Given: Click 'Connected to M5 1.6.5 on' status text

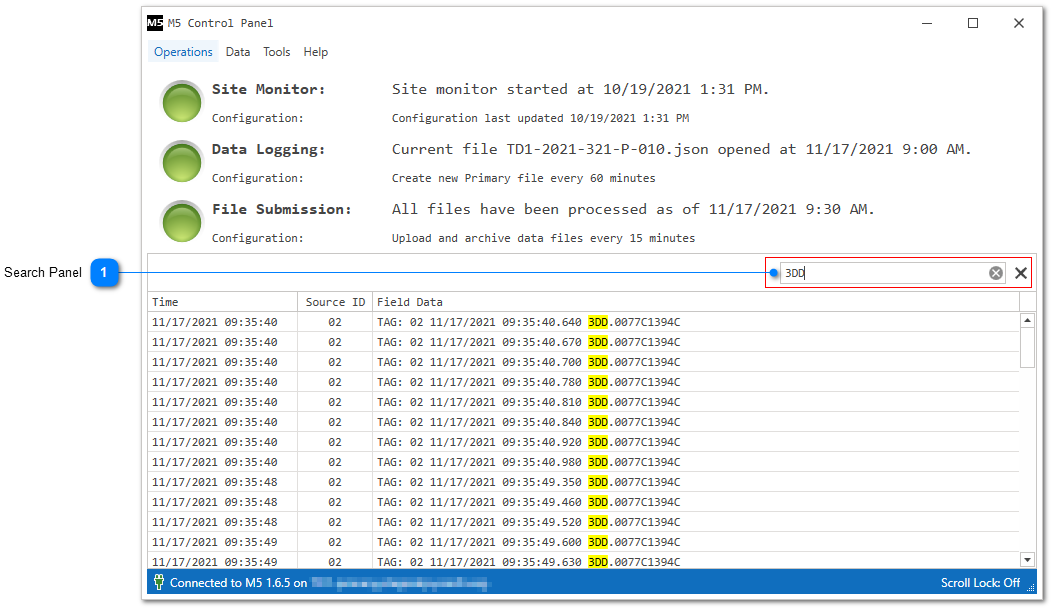Looking at the screenshot, I should [238, 582].
